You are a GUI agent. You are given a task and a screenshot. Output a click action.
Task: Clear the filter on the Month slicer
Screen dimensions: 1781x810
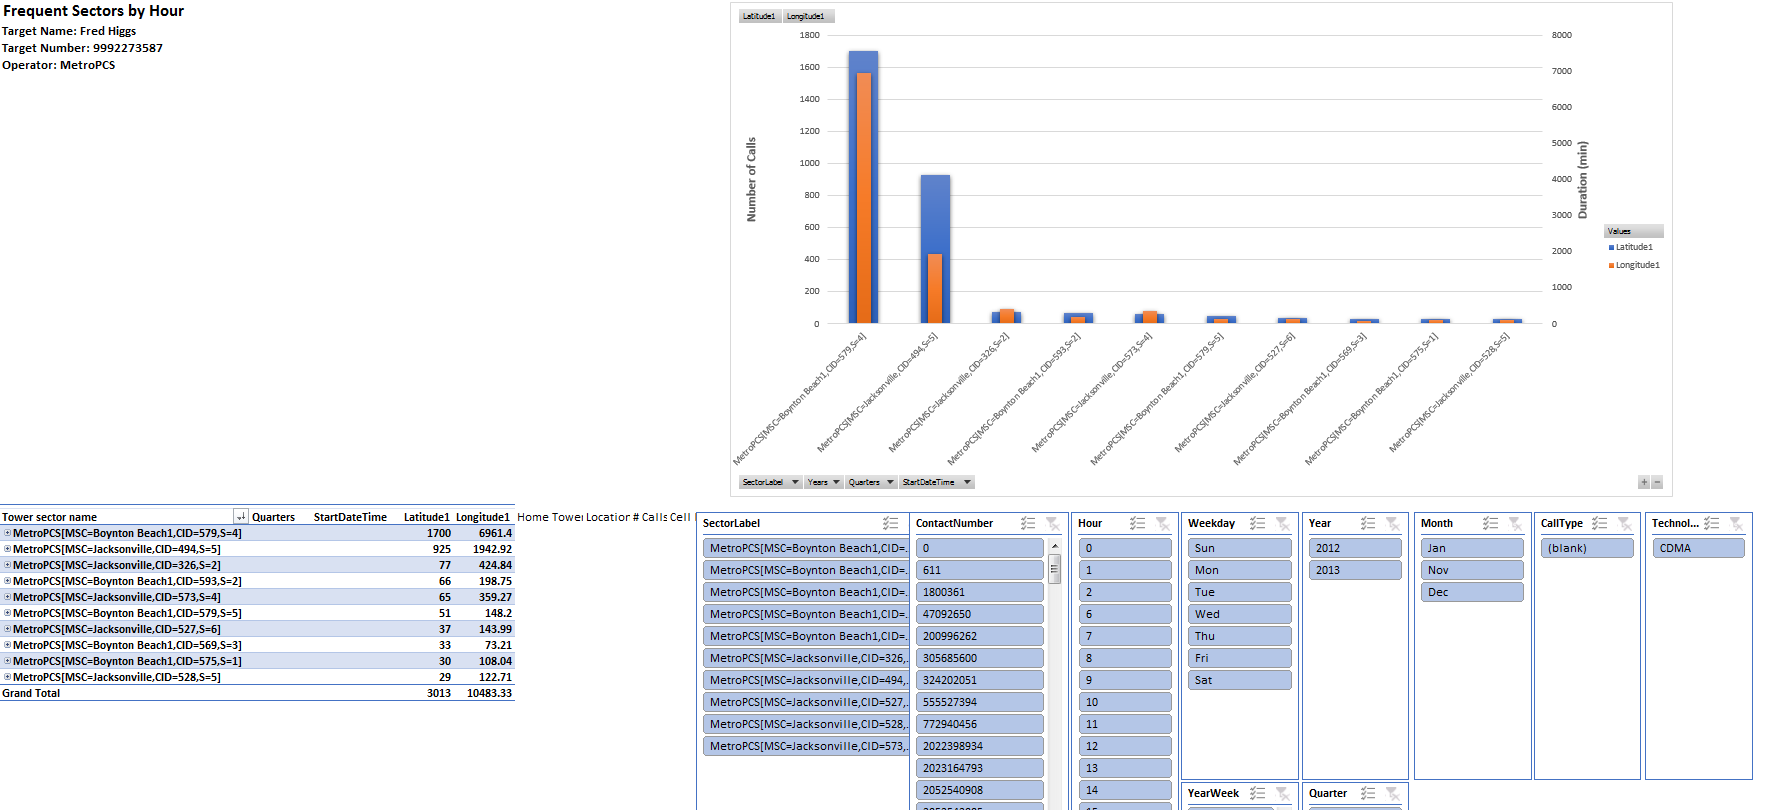(1515, 523)
